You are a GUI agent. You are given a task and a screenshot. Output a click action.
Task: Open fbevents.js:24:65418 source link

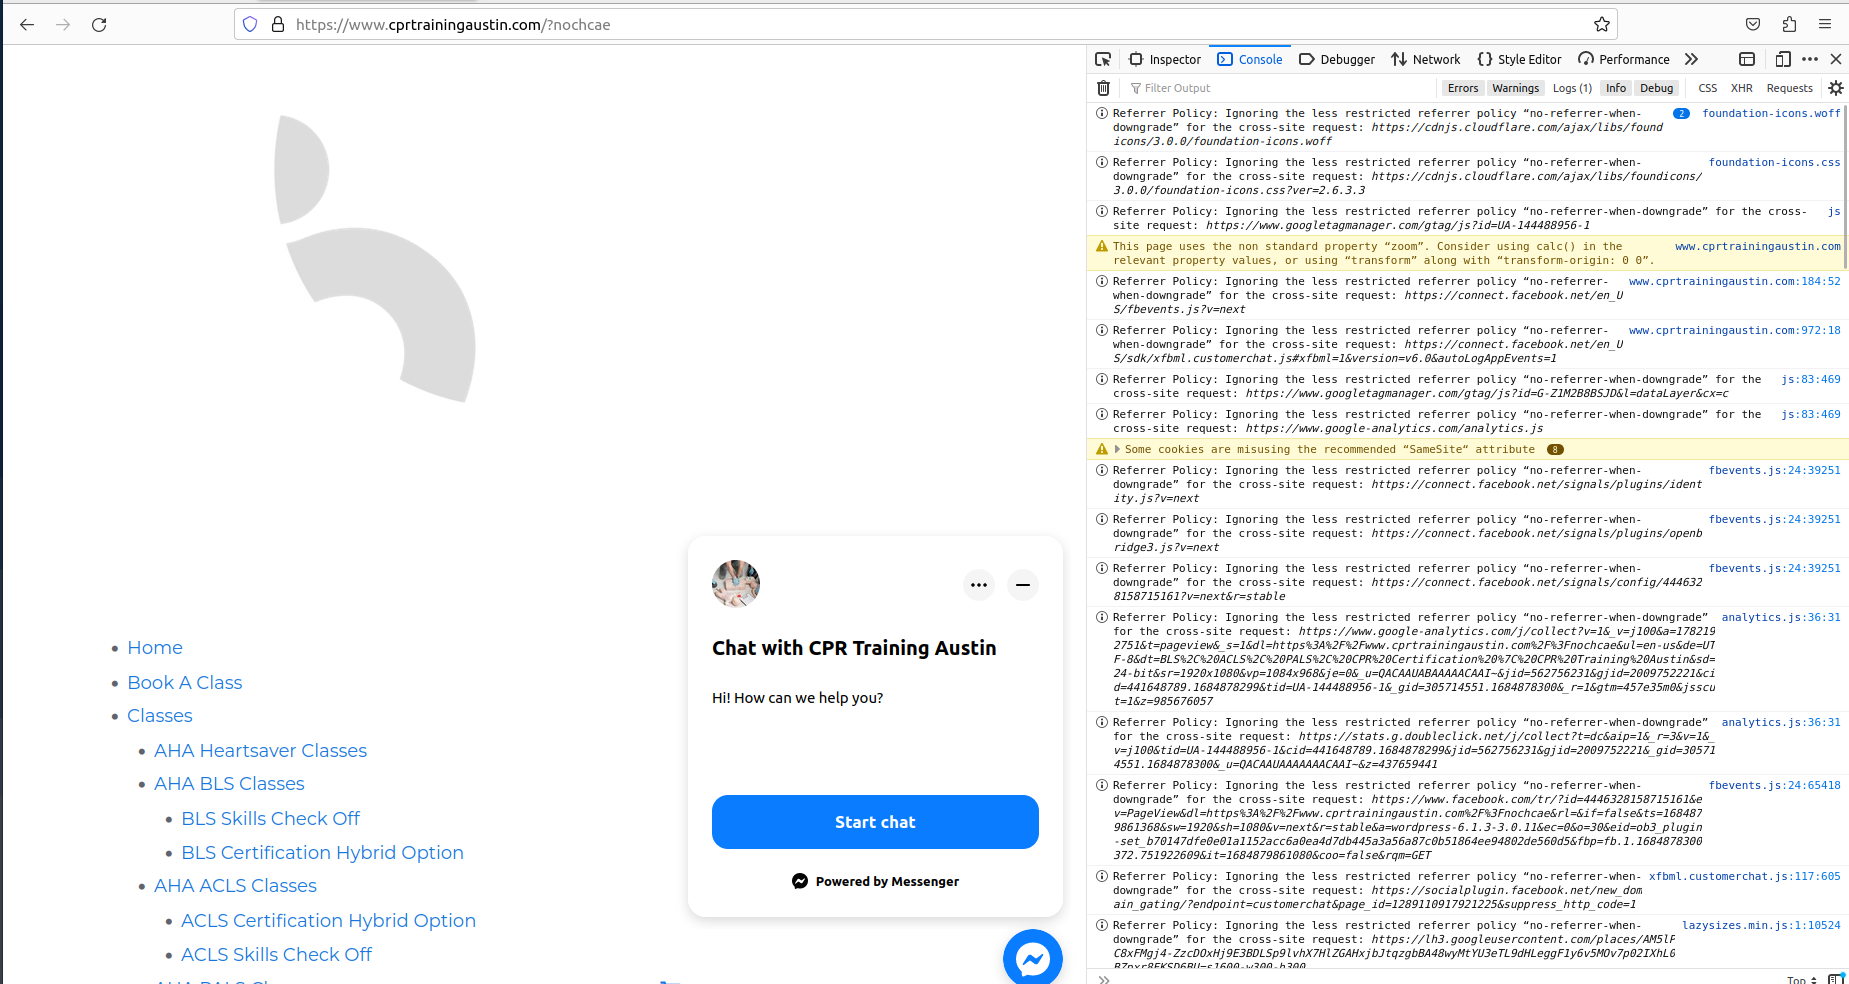(x=1774, y=786)
